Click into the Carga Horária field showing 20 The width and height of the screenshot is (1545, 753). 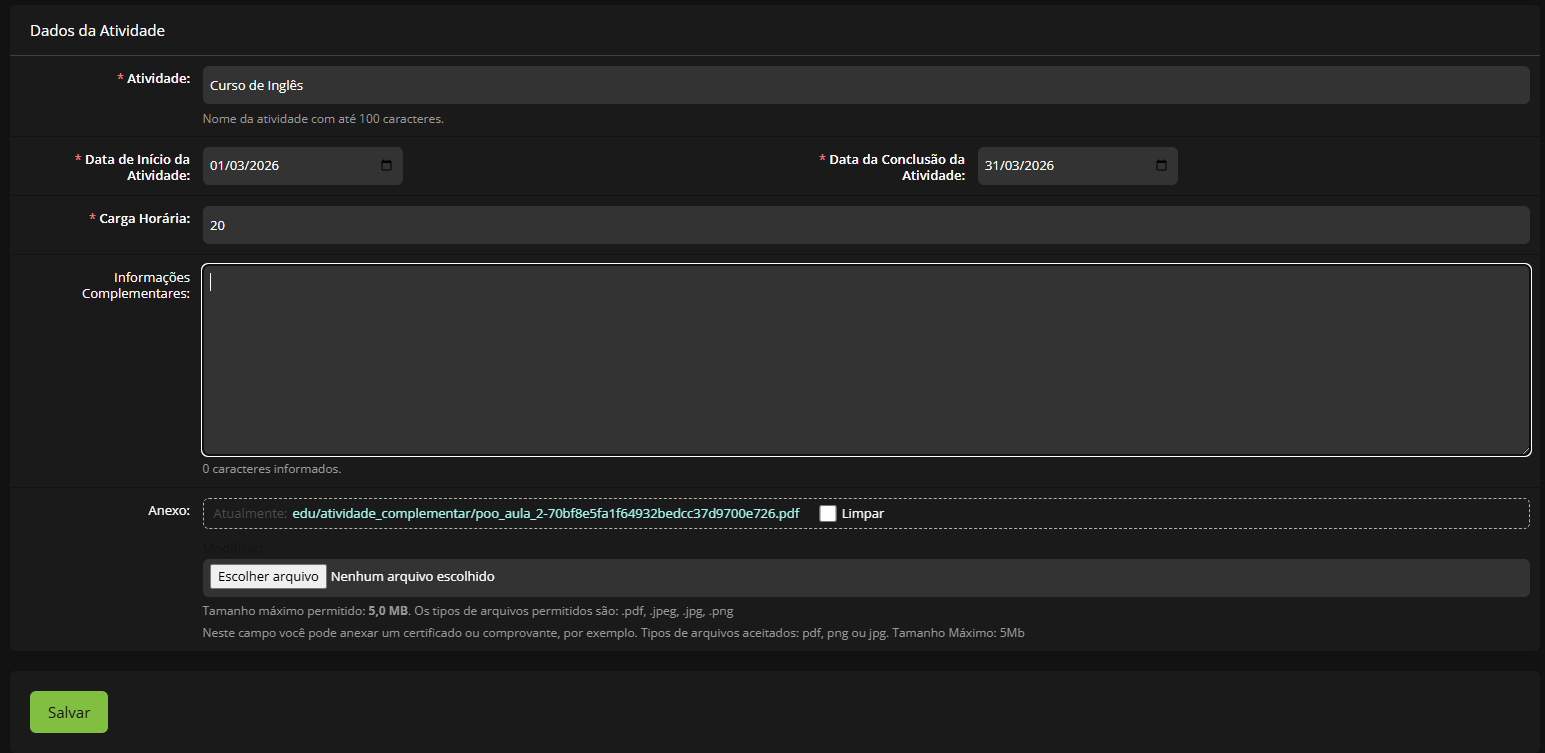(865, 226)
